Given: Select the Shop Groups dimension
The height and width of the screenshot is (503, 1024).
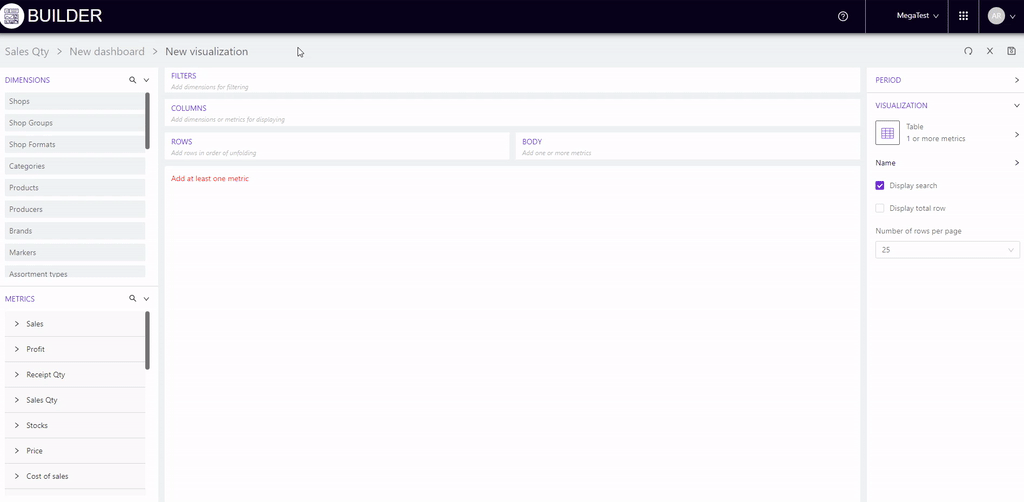Looking at the screenshot, I should click(74, 123).
